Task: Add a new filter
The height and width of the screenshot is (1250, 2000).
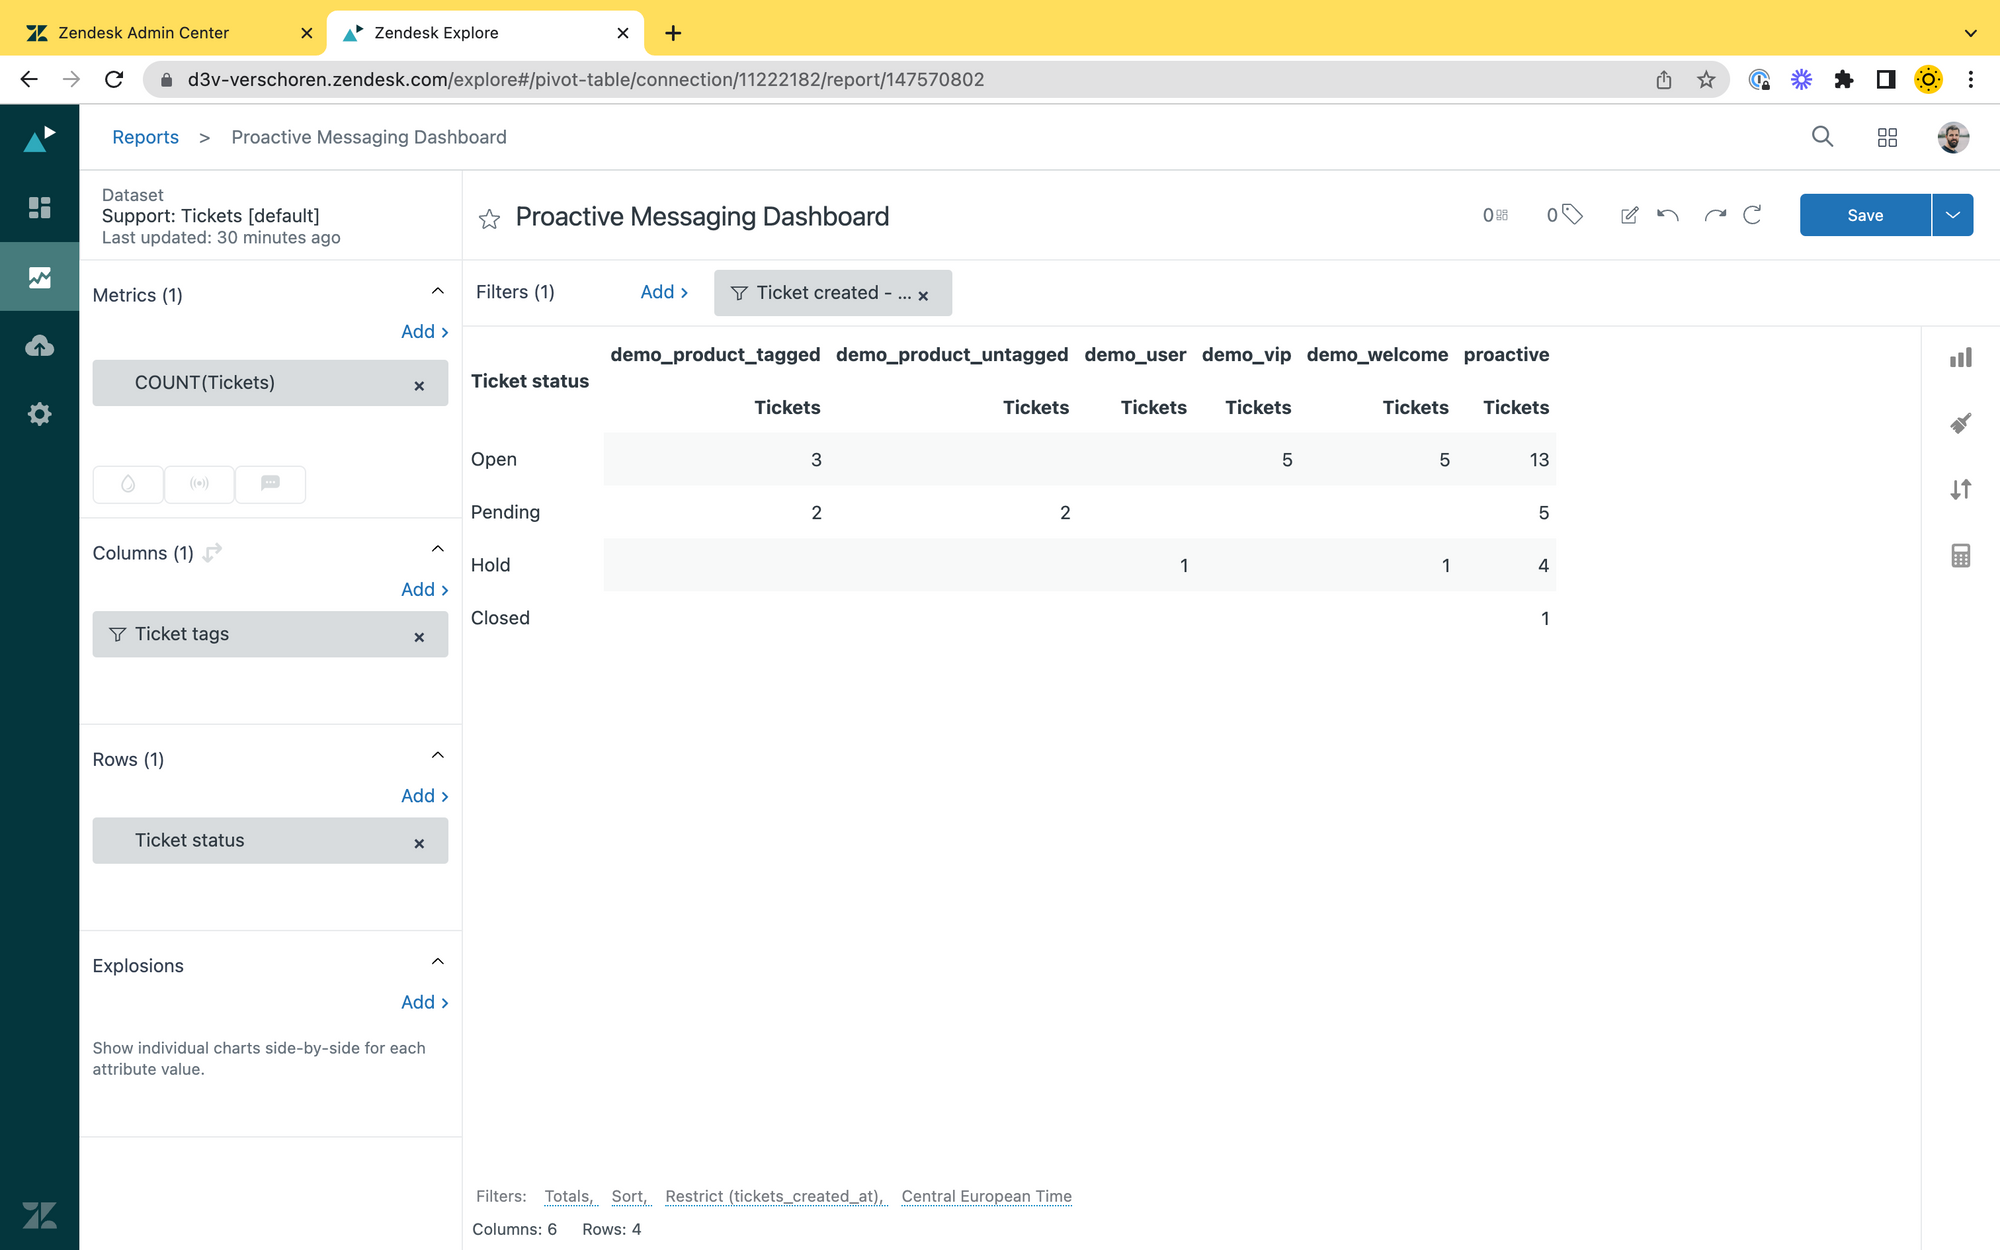Action: pos(664,292)
